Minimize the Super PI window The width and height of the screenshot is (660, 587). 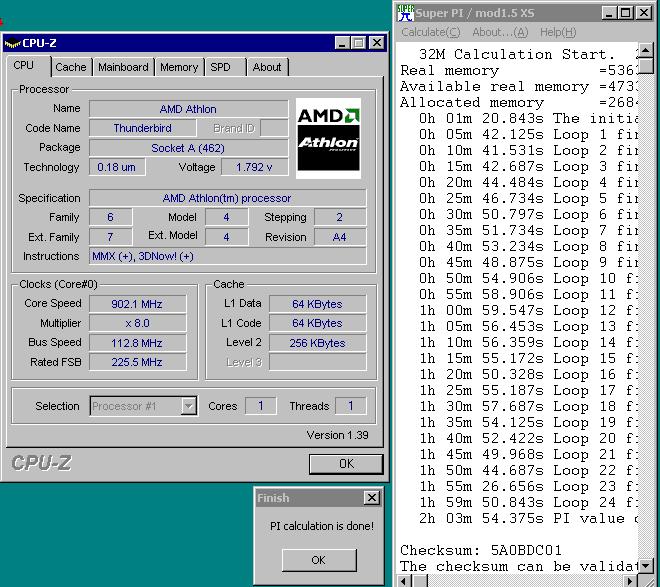click(x=609, y=13)
